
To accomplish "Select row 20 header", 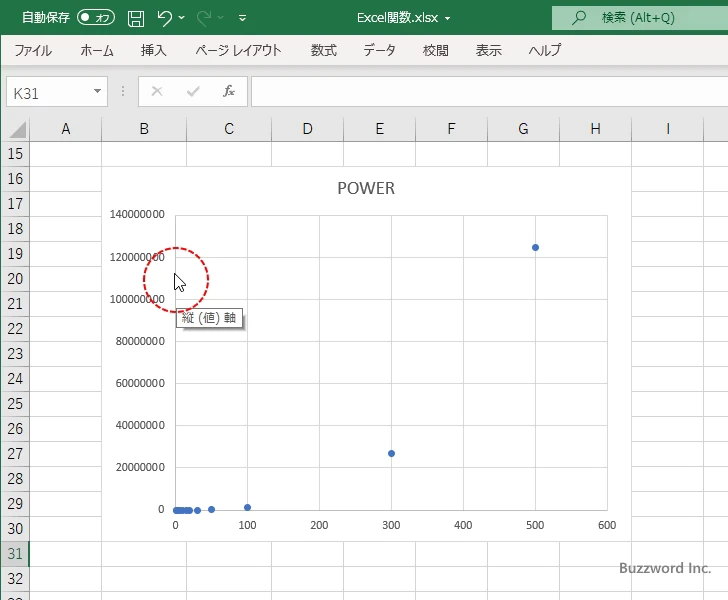I will [x=15, y=279].
